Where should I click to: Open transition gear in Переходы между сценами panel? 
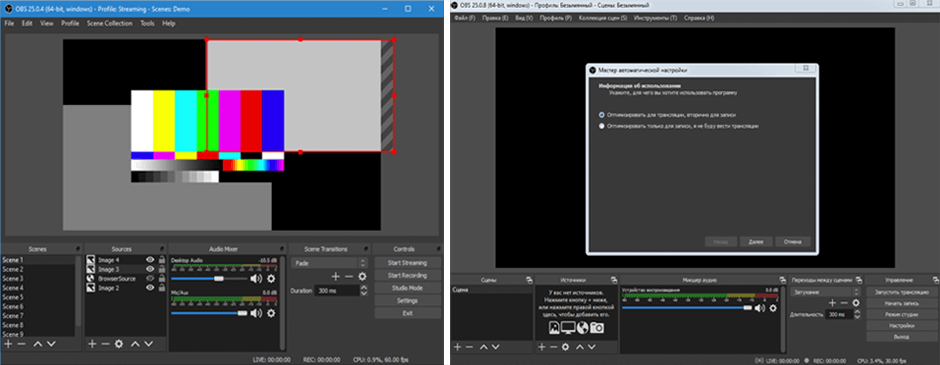click(856, 303)
